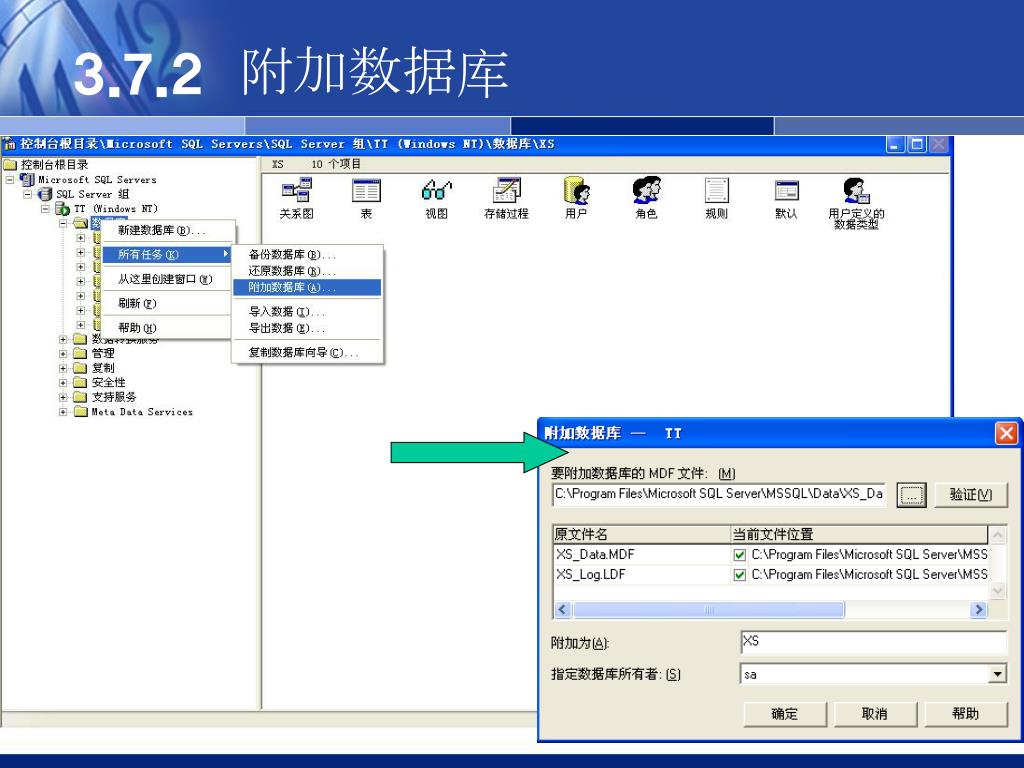Image resolution: width=1024 pixels, height=768 pixels.
Task: Open the database owner sa dropdown
Action: [997, 675]
